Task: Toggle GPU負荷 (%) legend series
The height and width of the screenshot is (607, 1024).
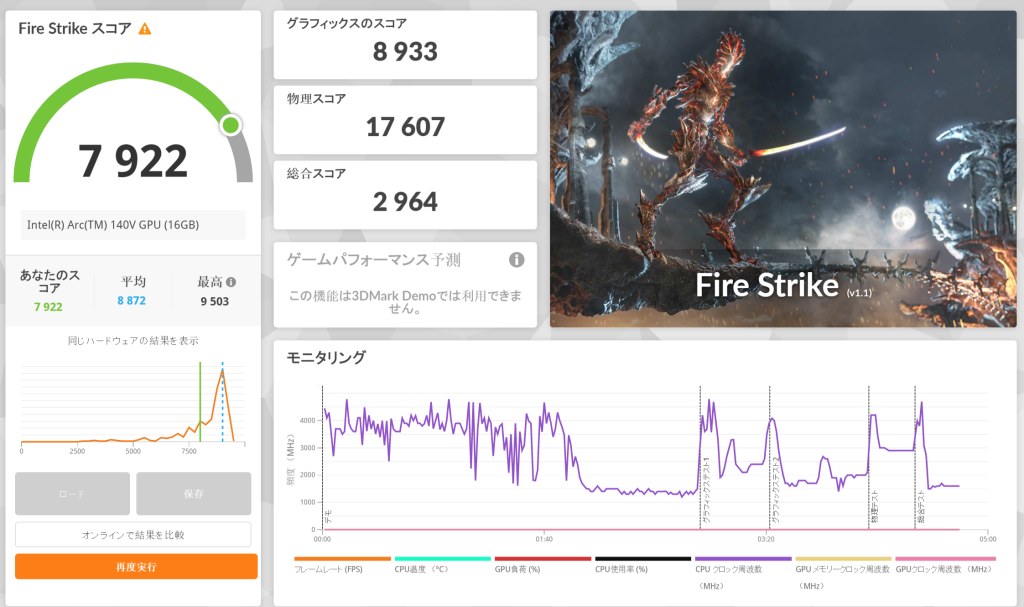Action: pos(542,568)
